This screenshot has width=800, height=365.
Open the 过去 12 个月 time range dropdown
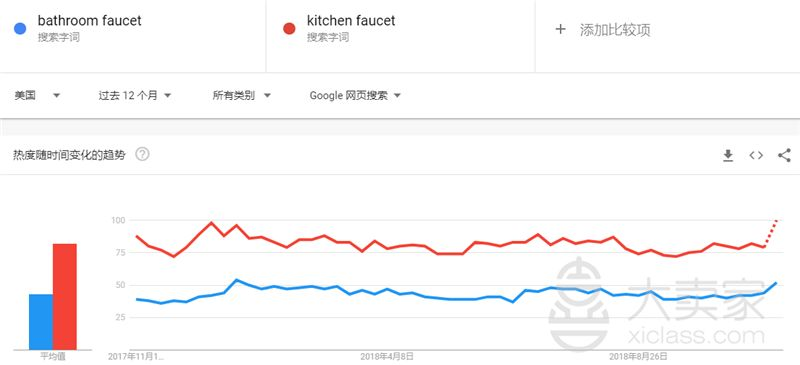point(135,95)
